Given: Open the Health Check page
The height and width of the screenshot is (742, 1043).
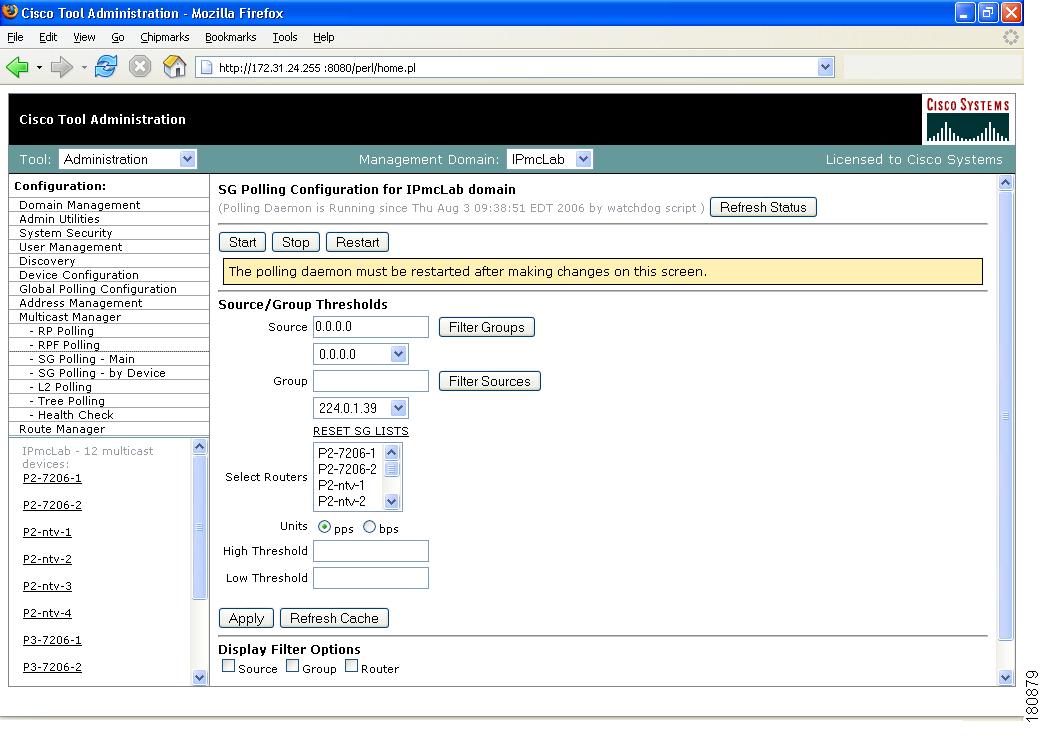Looking at the screenshot, I should click(x=75, y=415).
